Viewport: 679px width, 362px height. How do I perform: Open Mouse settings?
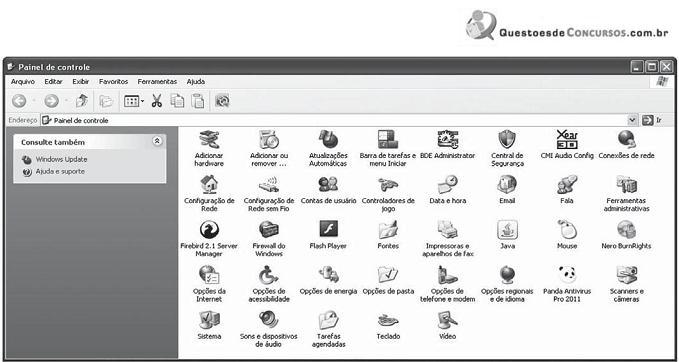point(567,230)
